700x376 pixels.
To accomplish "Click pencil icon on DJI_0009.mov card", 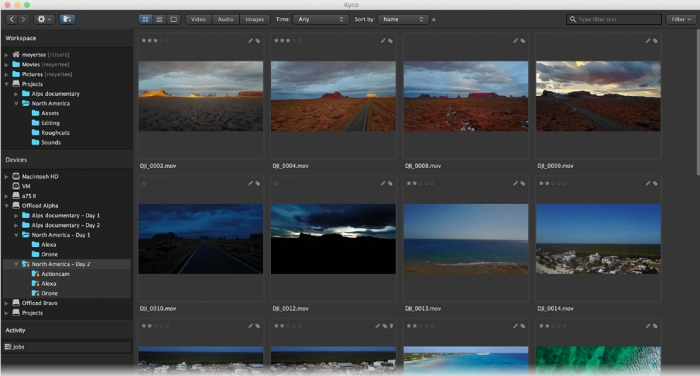I will pos(648,41).
